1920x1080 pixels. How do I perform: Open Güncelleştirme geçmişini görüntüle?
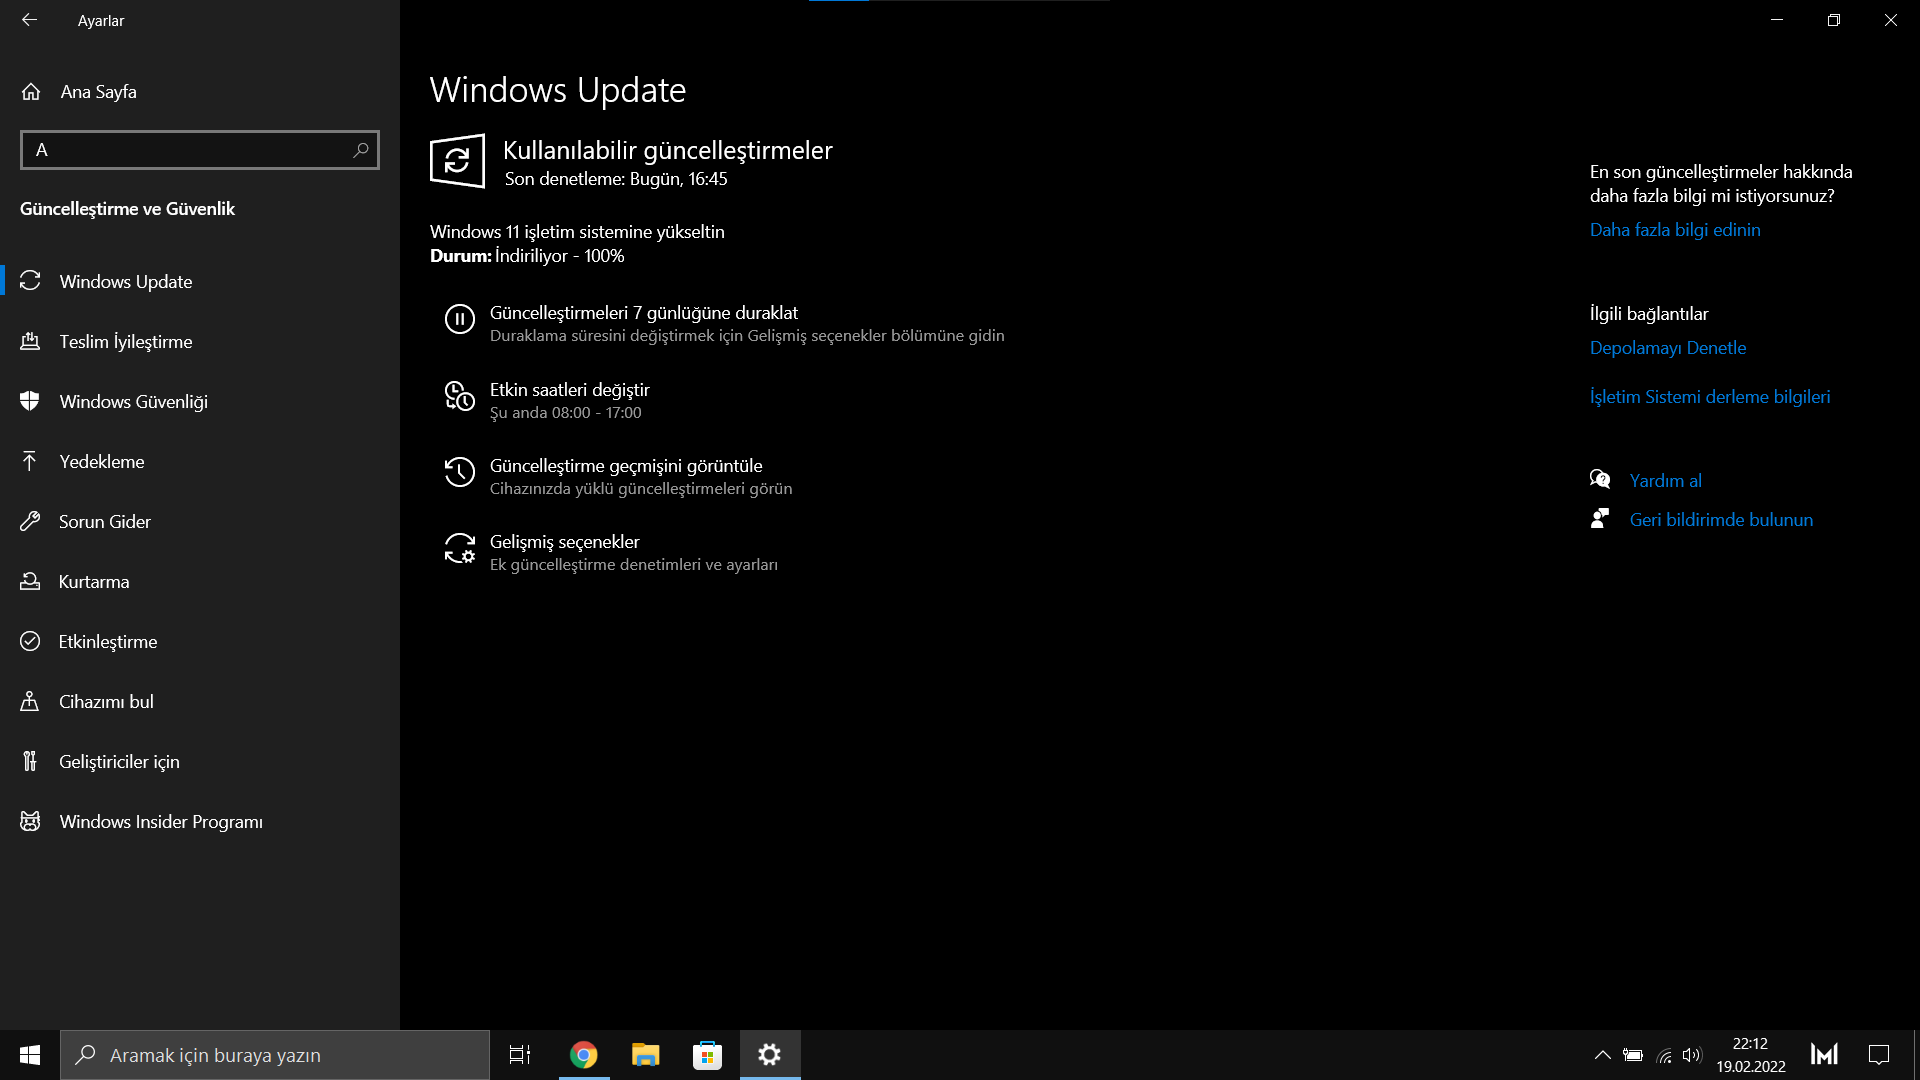tap(626, 466)
